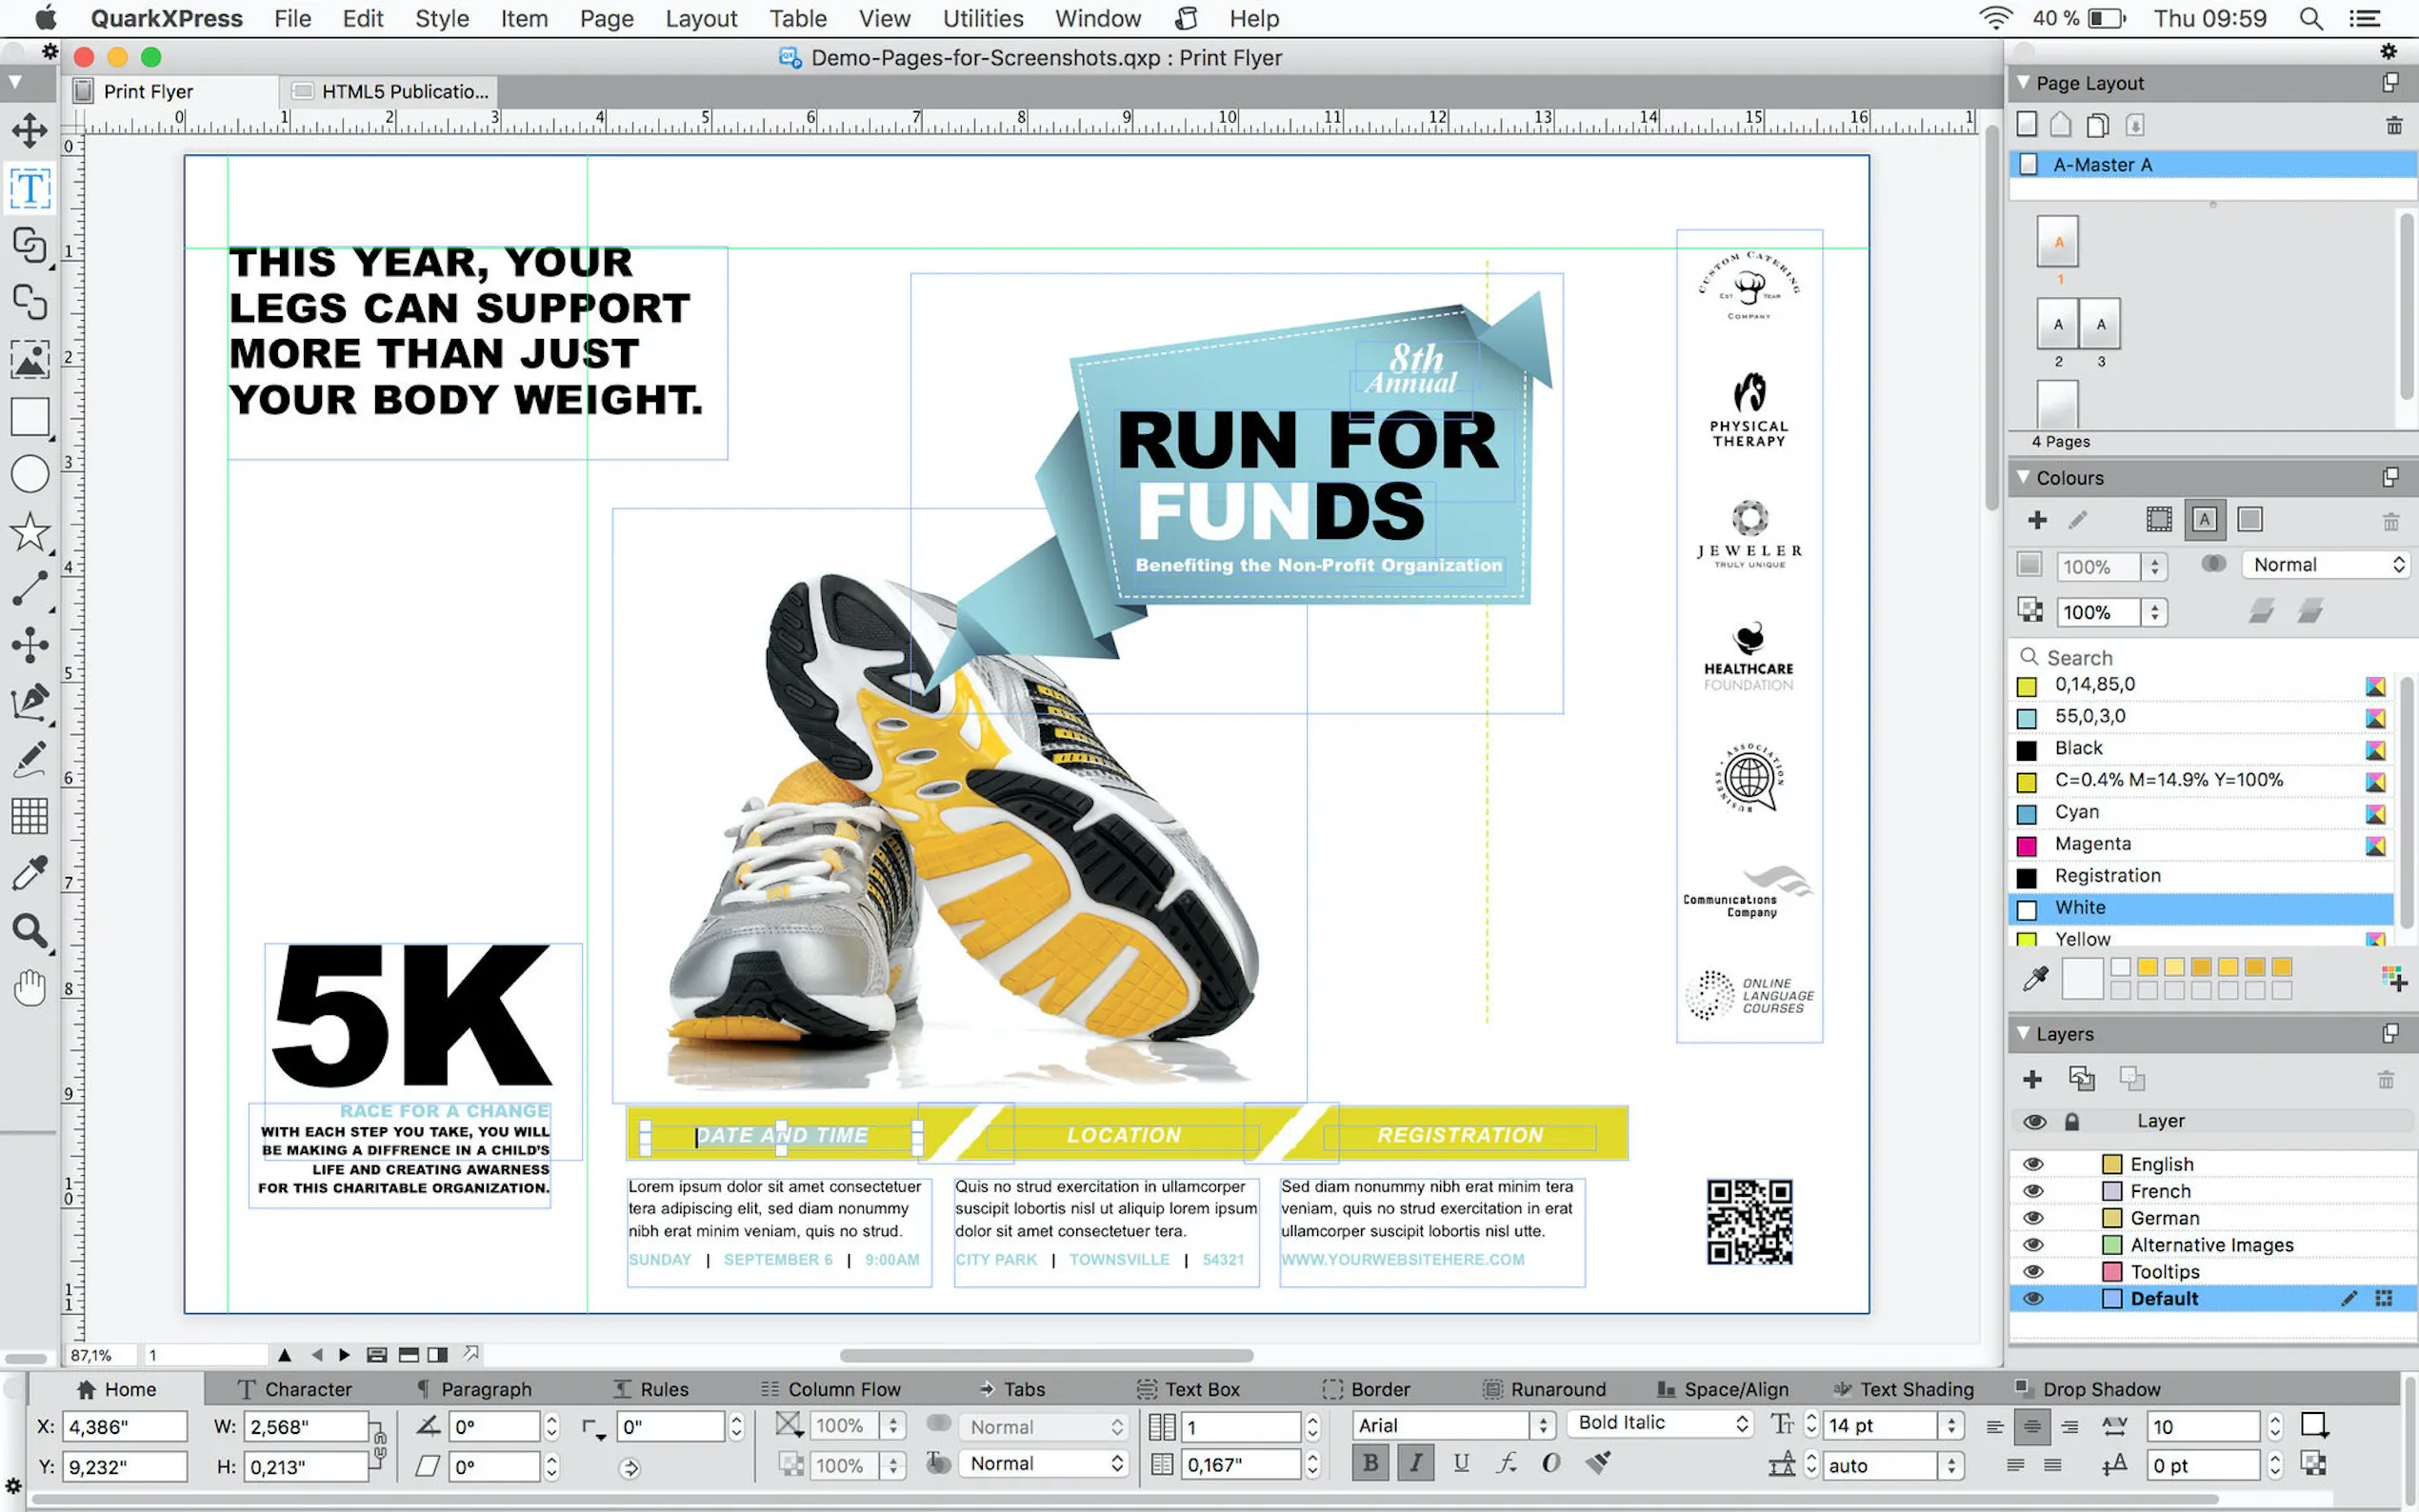Toggle Italic text style button
The width and height of the screenshot is (2419, 1512).
1415,1464
